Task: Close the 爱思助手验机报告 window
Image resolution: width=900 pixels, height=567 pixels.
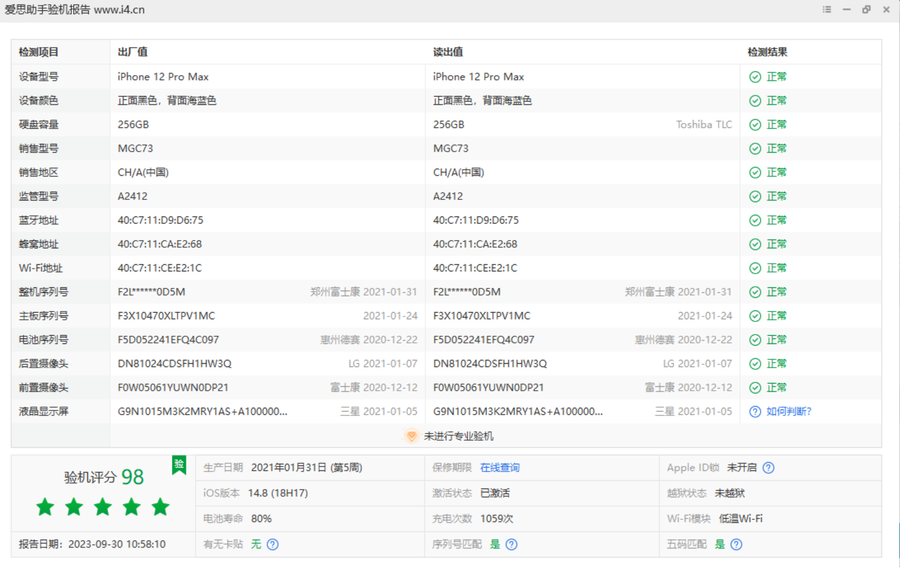Action: [886, 9]
